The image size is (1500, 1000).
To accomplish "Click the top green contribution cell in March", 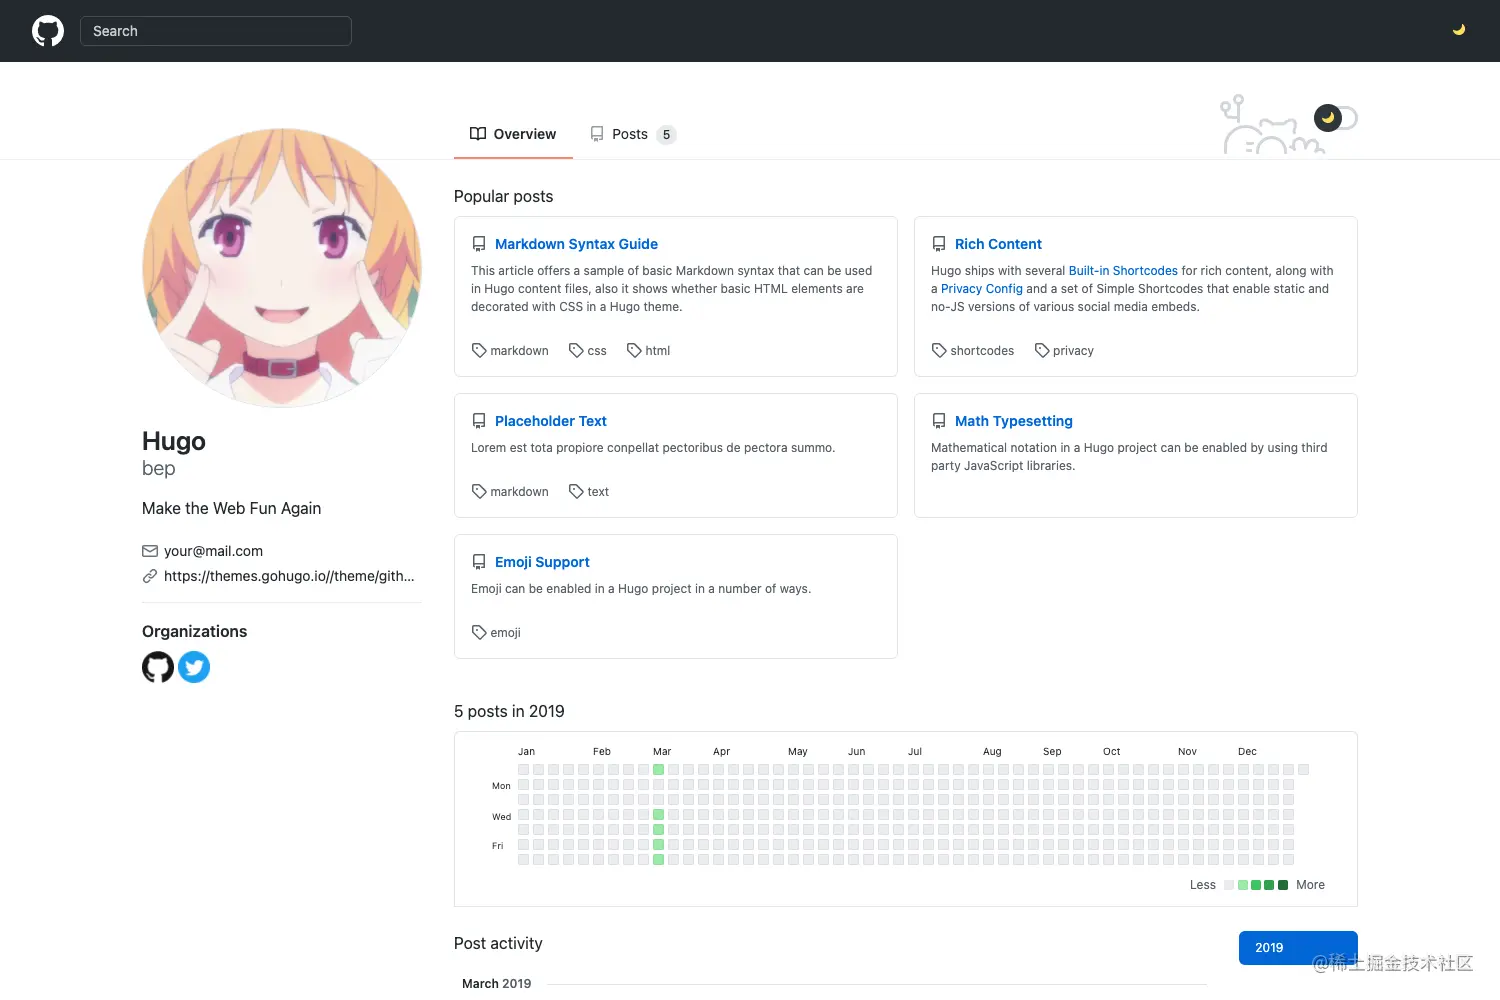I will tap(658, 769).
